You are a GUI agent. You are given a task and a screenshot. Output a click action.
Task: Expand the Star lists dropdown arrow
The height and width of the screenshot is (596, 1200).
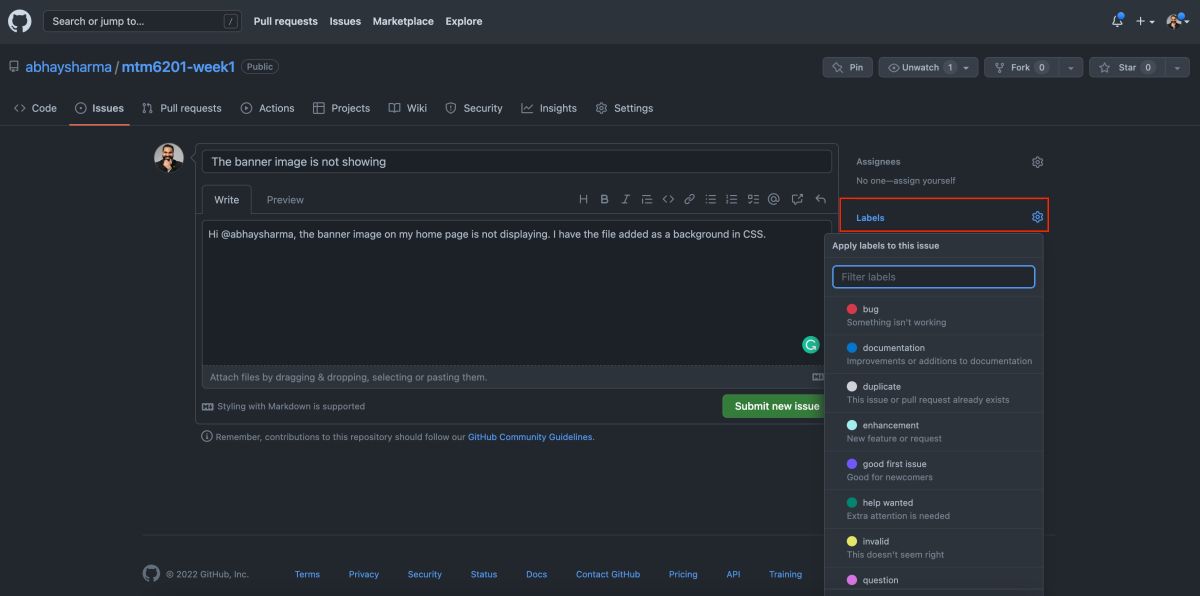tap(1176, 67)
